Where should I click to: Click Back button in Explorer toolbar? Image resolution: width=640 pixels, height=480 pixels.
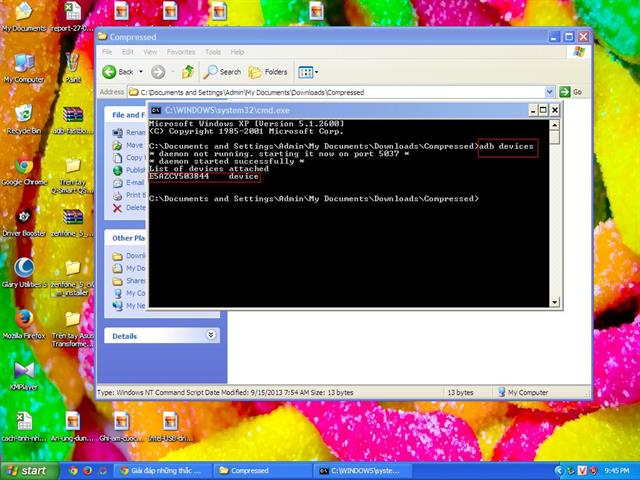[x=118, y=72]
